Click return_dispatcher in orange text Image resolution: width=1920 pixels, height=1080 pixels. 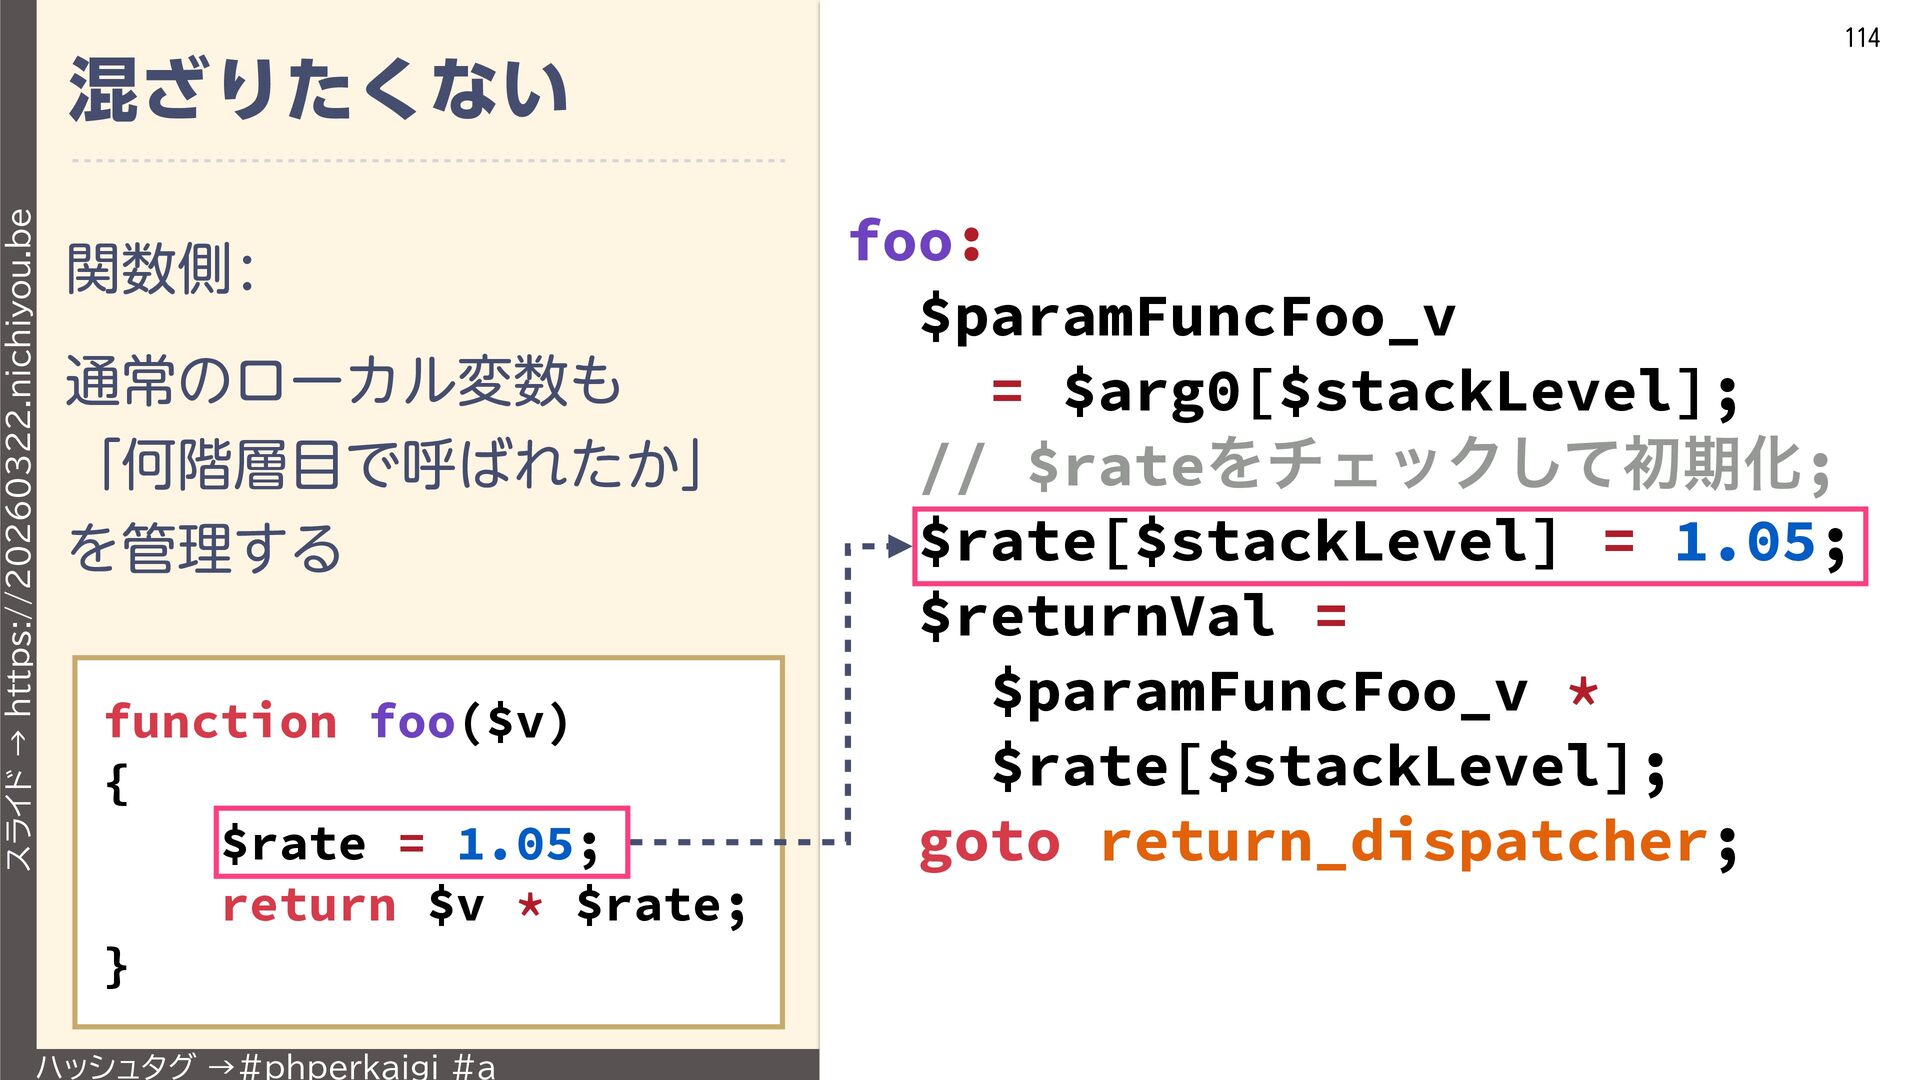[1404, 842]
